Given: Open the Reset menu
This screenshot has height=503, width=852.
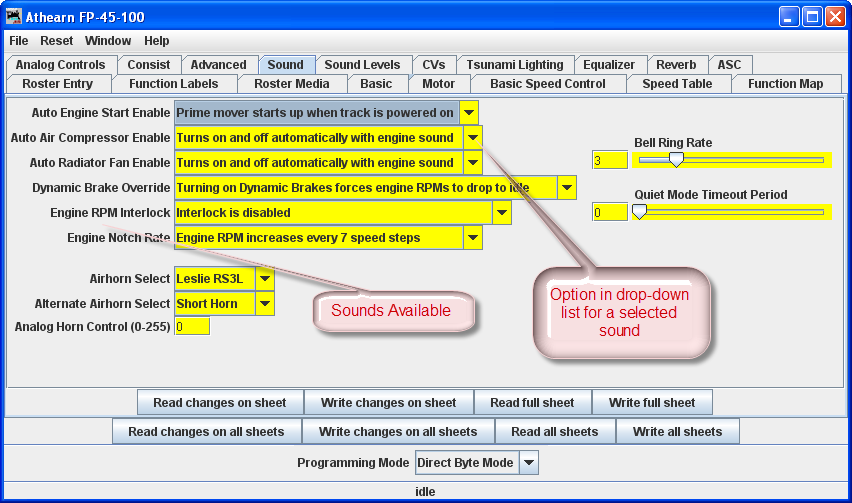Looking at the screenshot, I should [56, 41].
